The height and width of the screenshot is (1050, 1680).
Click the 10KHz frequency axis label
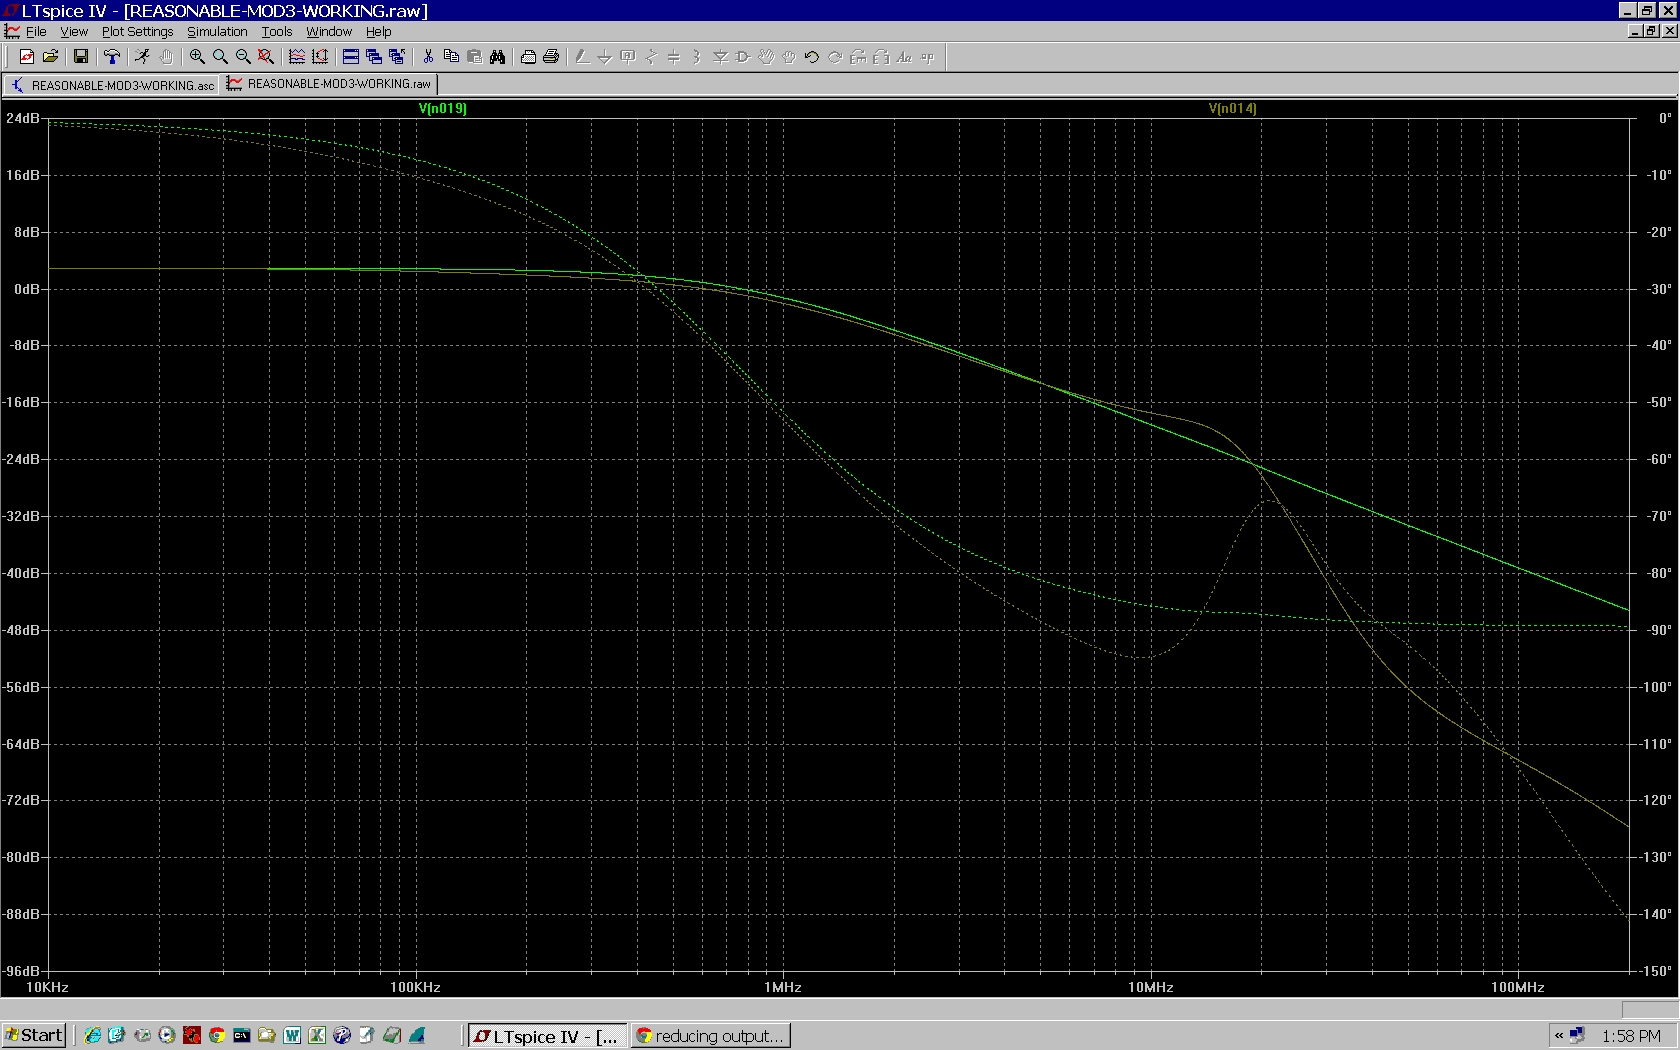point(47,987)
